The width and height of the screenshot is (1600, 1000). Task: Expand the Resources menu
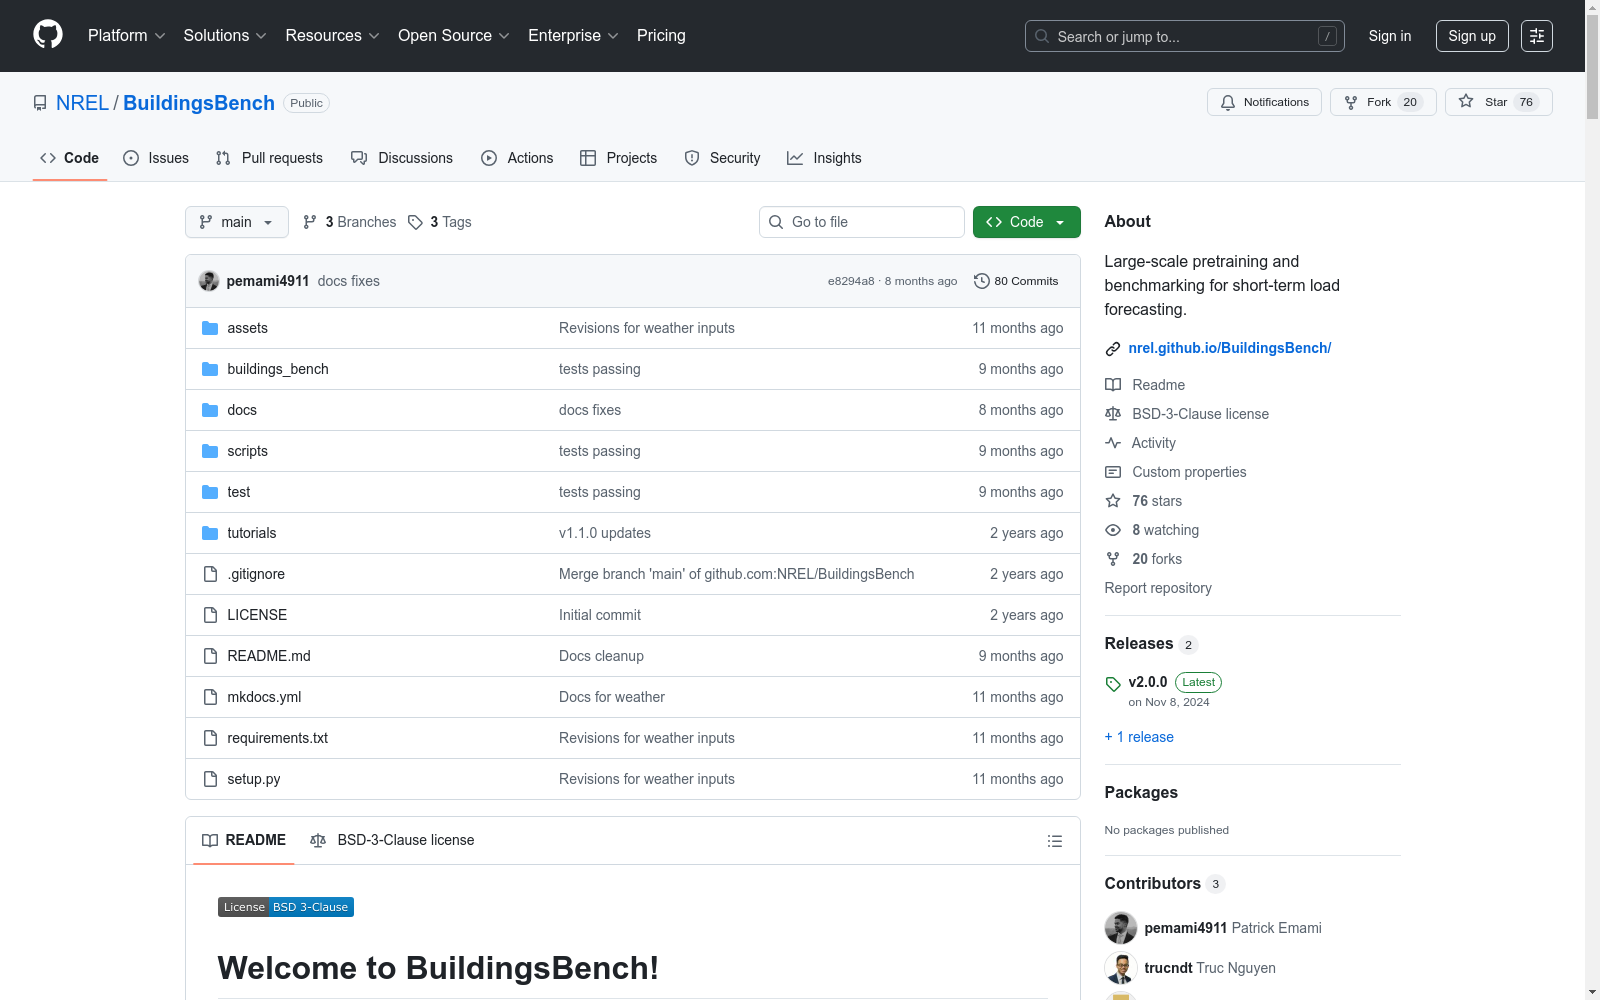332,36
